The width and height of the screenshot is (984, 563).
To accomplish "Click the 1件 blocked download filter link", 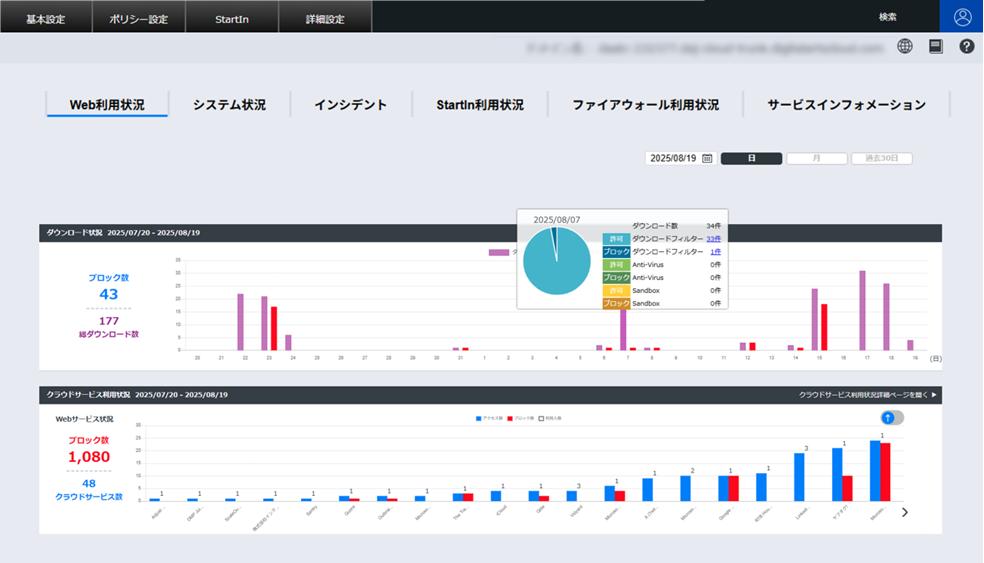I will (715, 252).
